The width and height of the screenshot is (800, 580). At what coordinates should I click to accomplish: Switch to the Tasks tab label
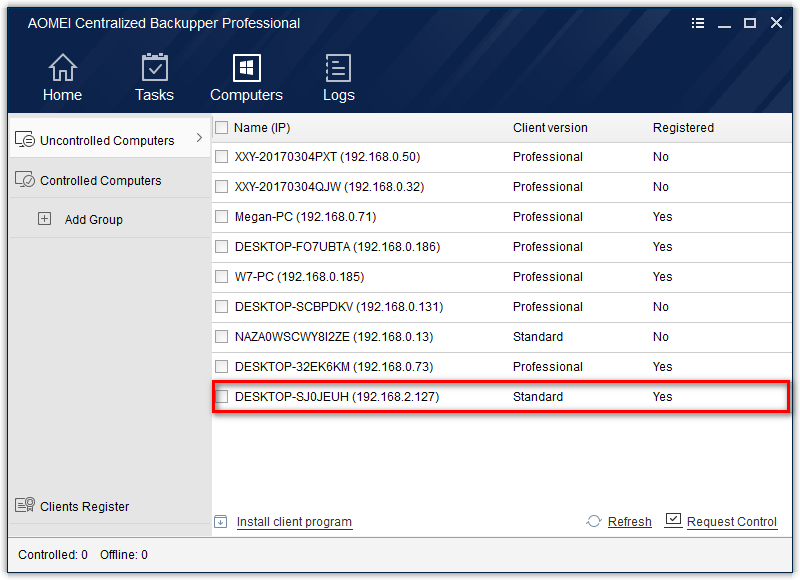click(x=154, y=95)
